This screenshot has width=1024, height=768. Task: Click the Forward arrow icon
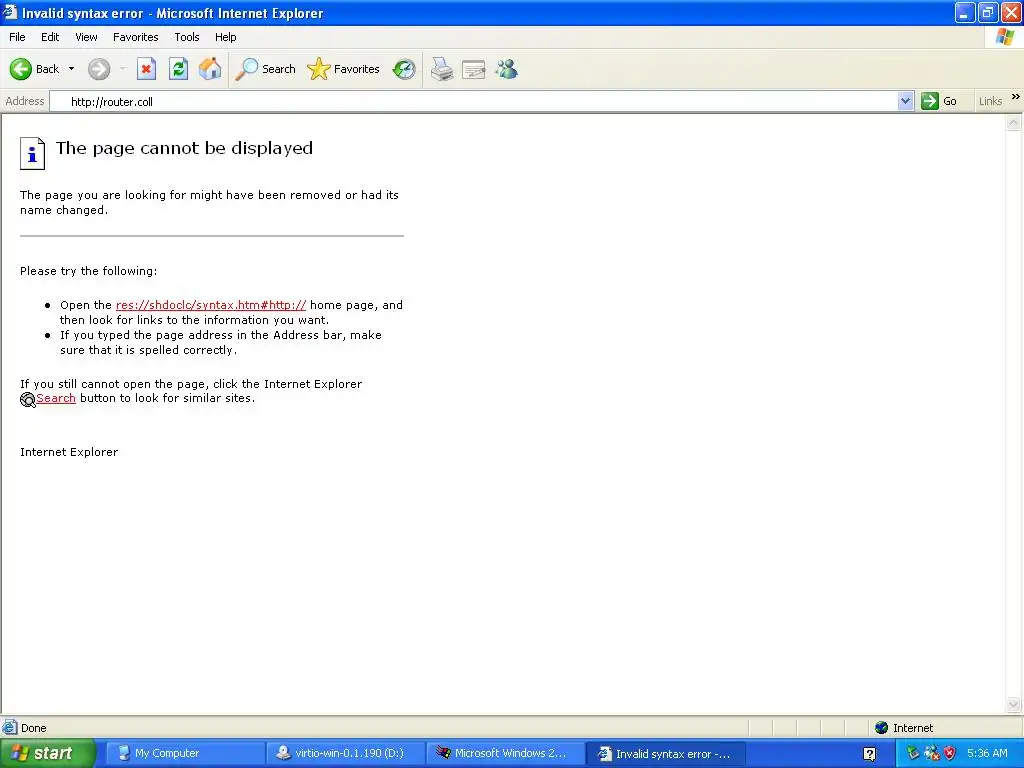click(99, 69)
